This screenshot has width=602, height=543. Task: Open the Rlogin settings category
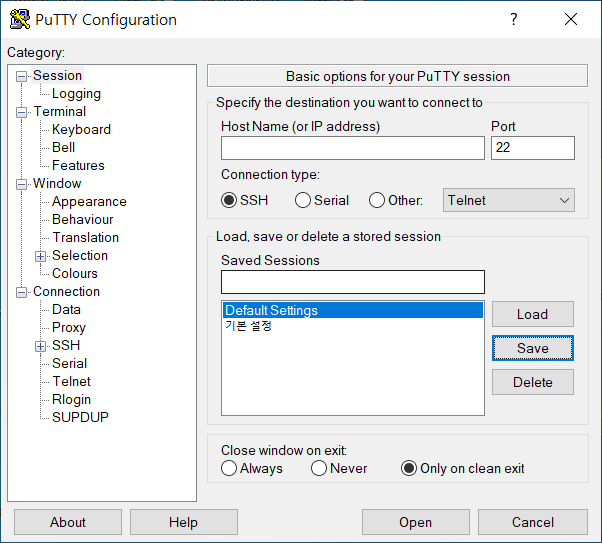coord(71,400)
